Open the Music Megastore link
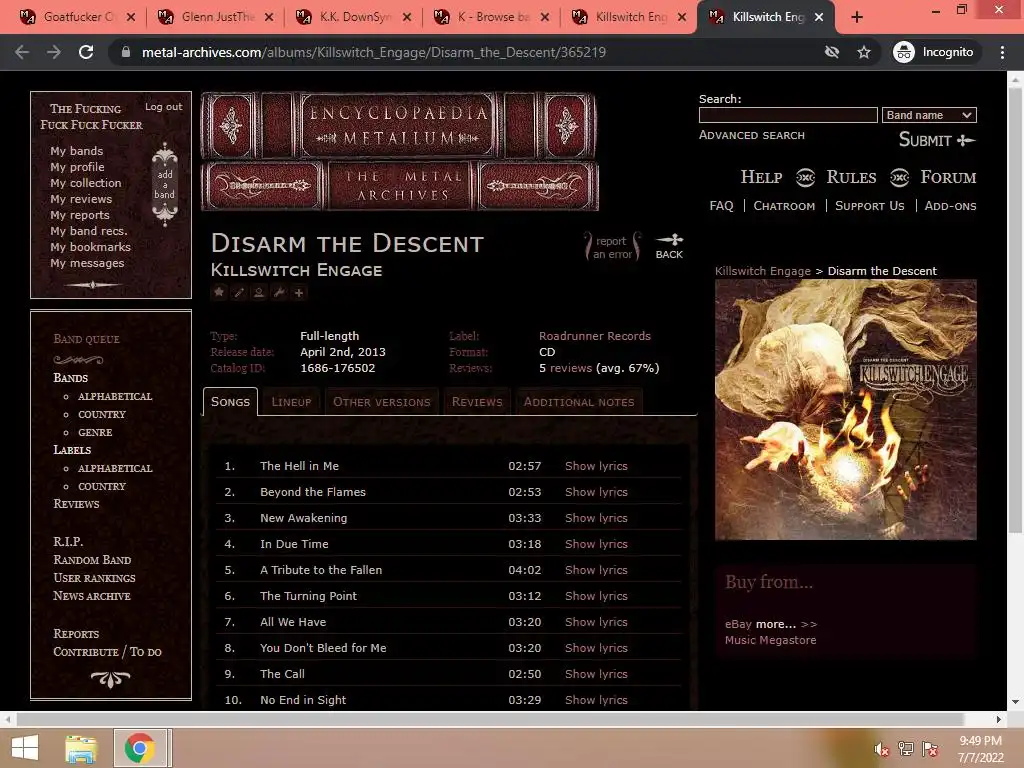The width and height of the screenshot is (1024, 768). (770, 640)
